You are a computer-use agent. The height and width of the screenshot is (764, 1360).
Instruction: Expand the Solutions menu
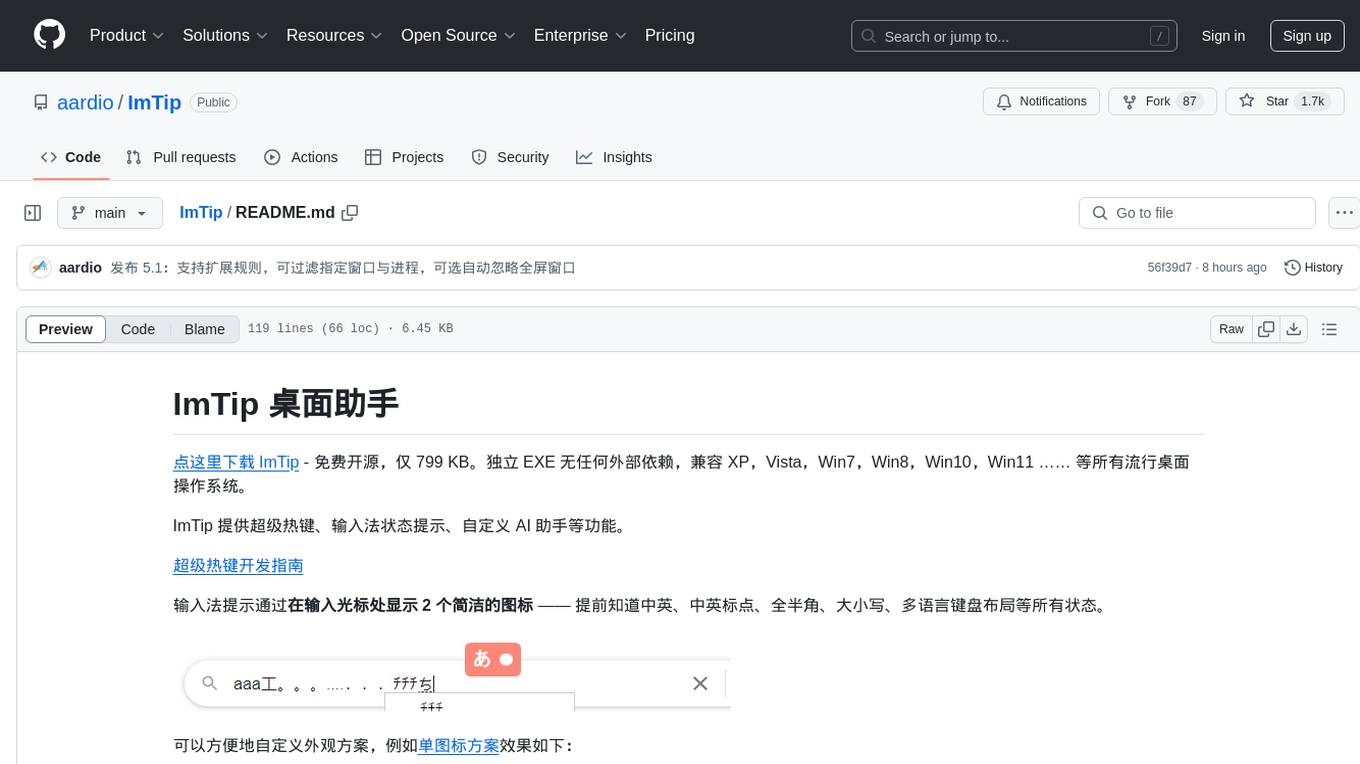click(225, 35)
